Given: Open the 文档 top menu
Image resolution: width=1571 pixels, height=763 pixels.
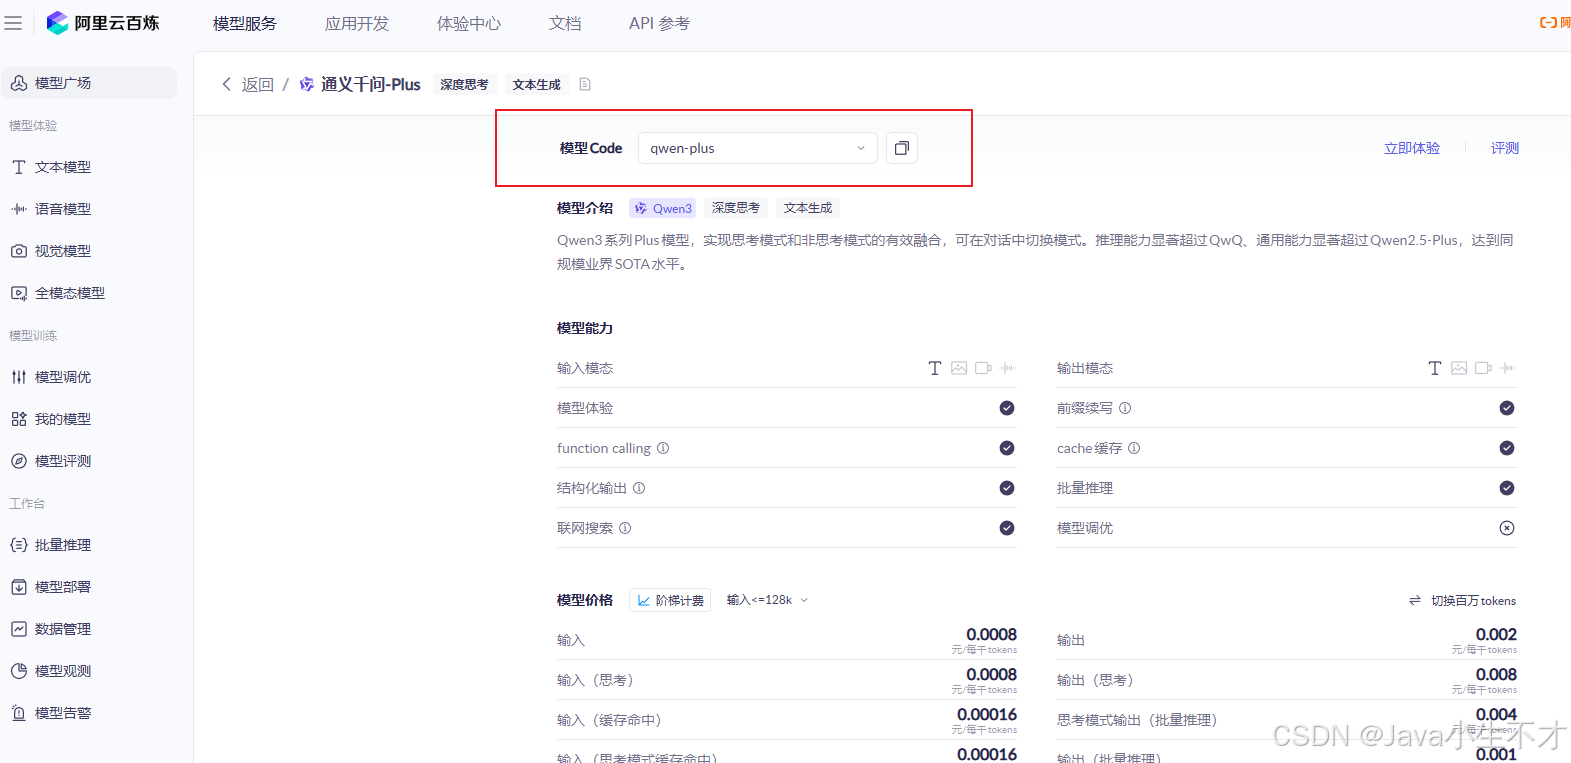Looking at the screenshot, I should coord(565,23).
